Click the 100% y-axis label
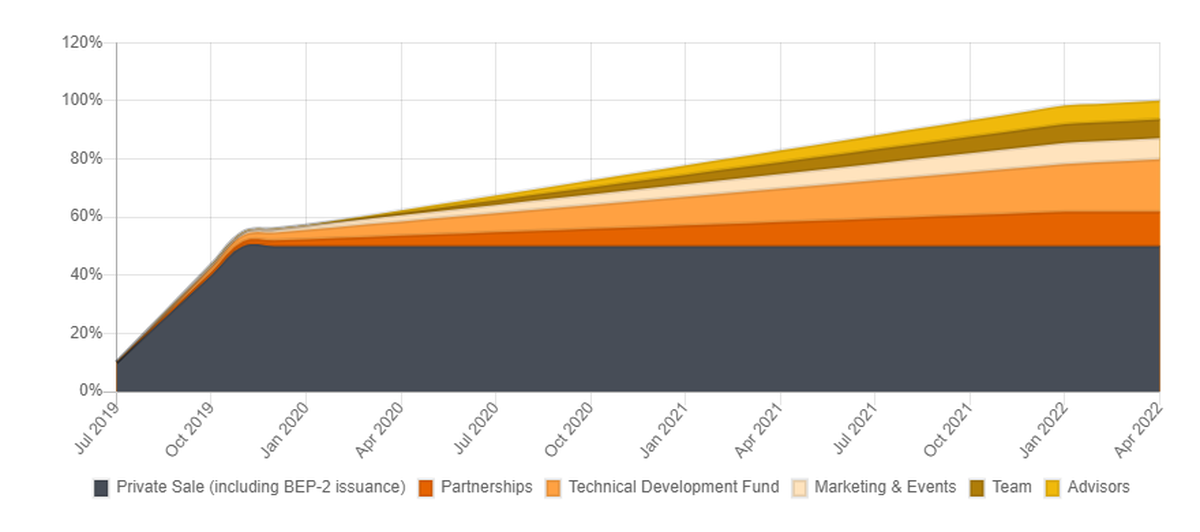 click(82, 100)
